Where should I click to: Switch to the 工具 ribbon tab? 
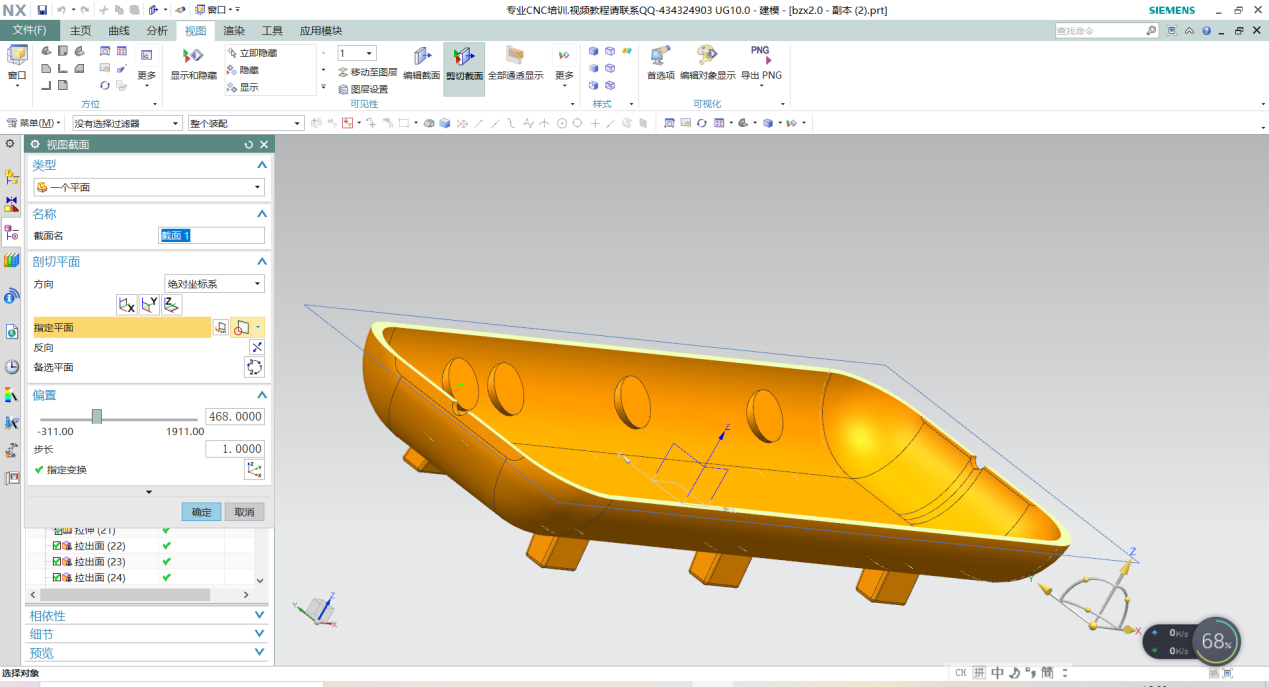tap(272, 31)
